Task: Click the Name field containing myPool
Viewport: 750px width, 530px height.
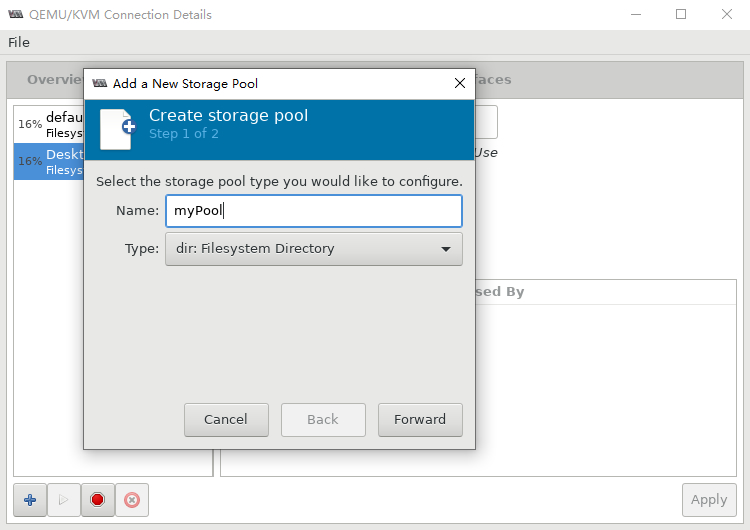Action: [x=314, y=210]
